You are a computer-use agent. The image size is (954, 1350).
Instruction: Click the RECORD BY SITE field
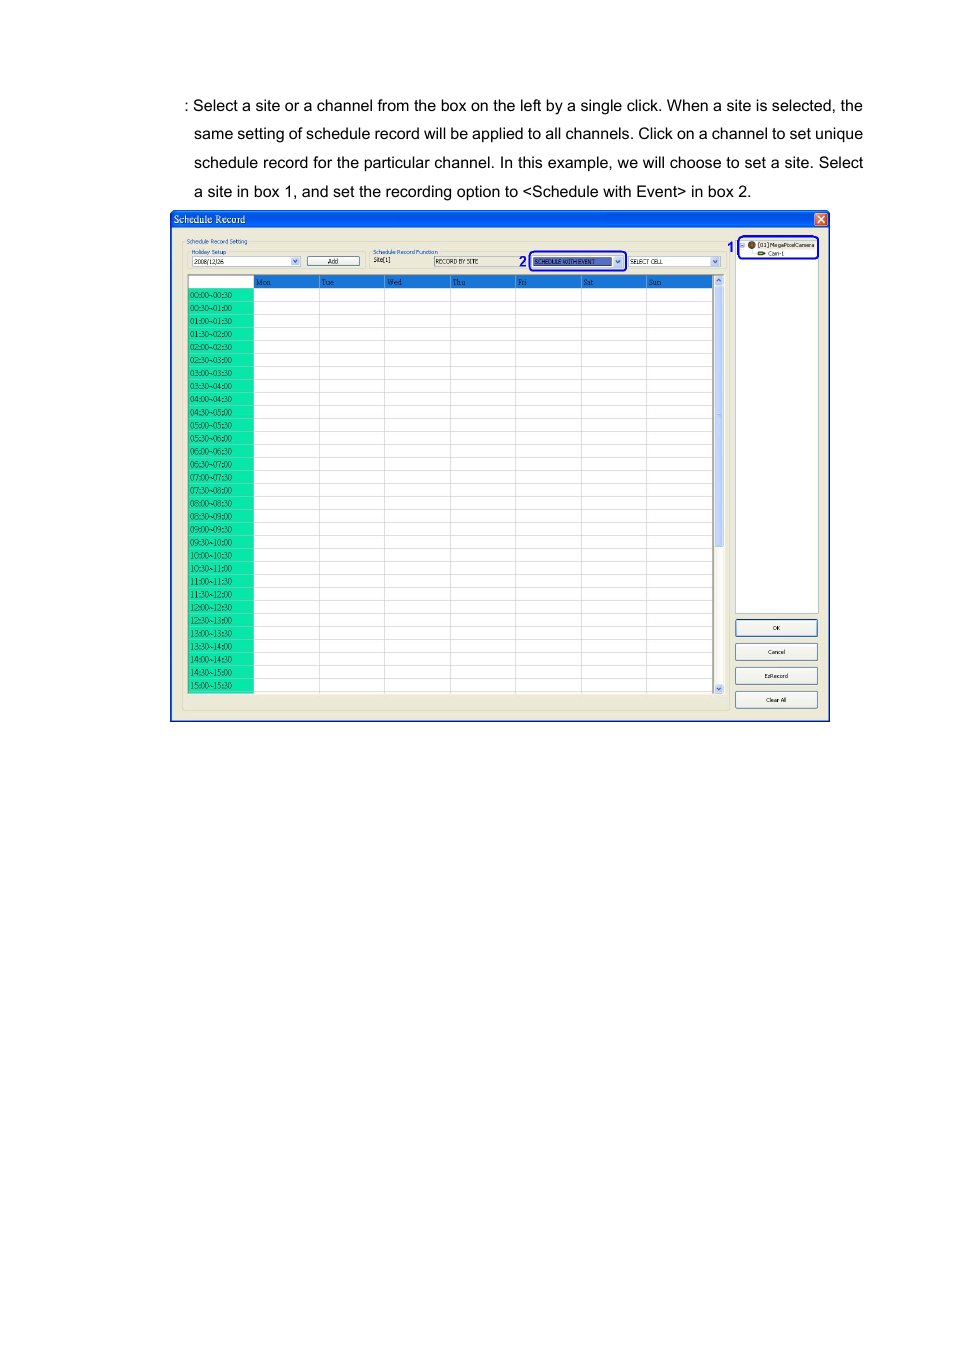pyautogui.click(x=480, y=261)
